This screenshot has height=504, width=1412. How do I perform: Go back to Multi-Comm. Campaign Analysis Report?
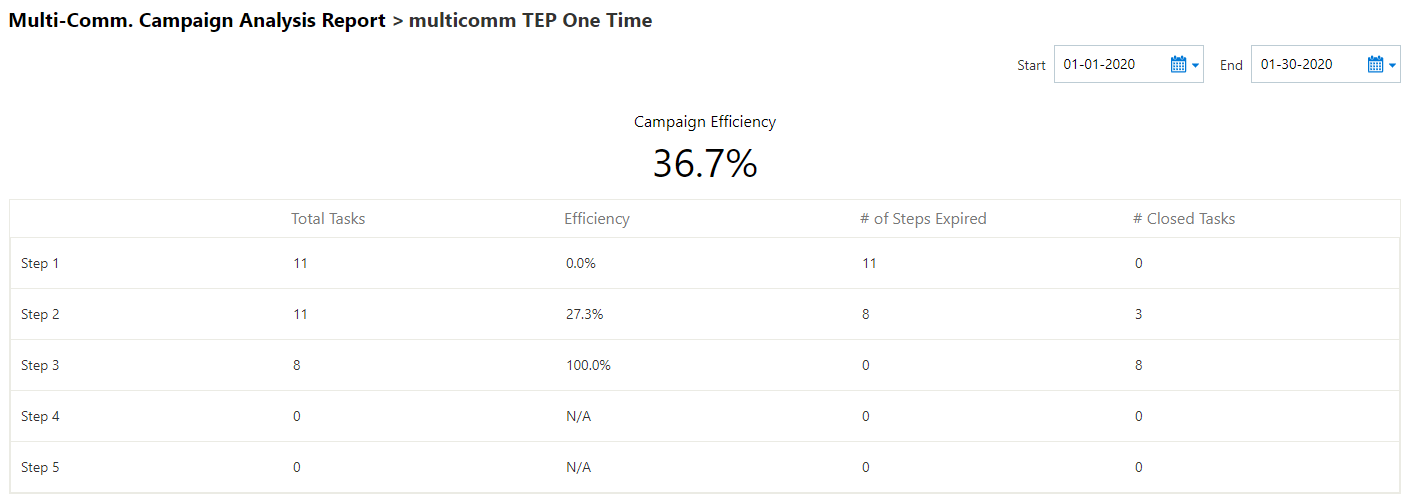point(197,20)
